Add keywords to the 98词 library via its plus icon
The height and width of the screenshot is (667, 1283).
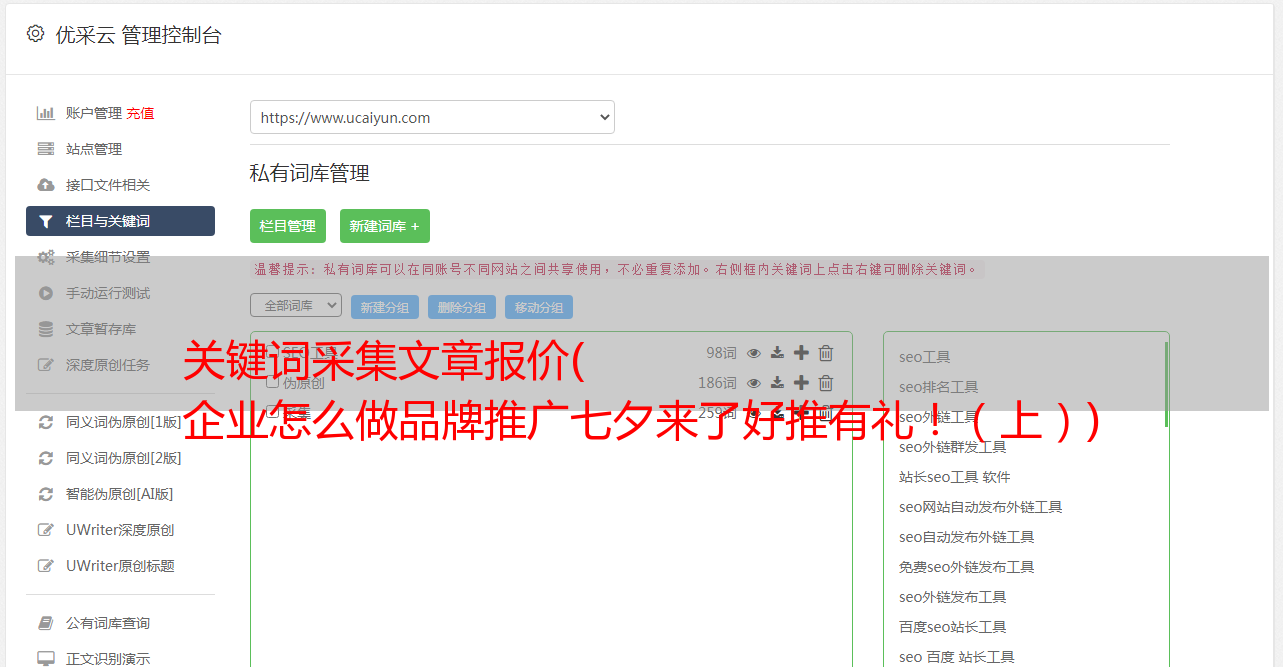tap(801, 353)
